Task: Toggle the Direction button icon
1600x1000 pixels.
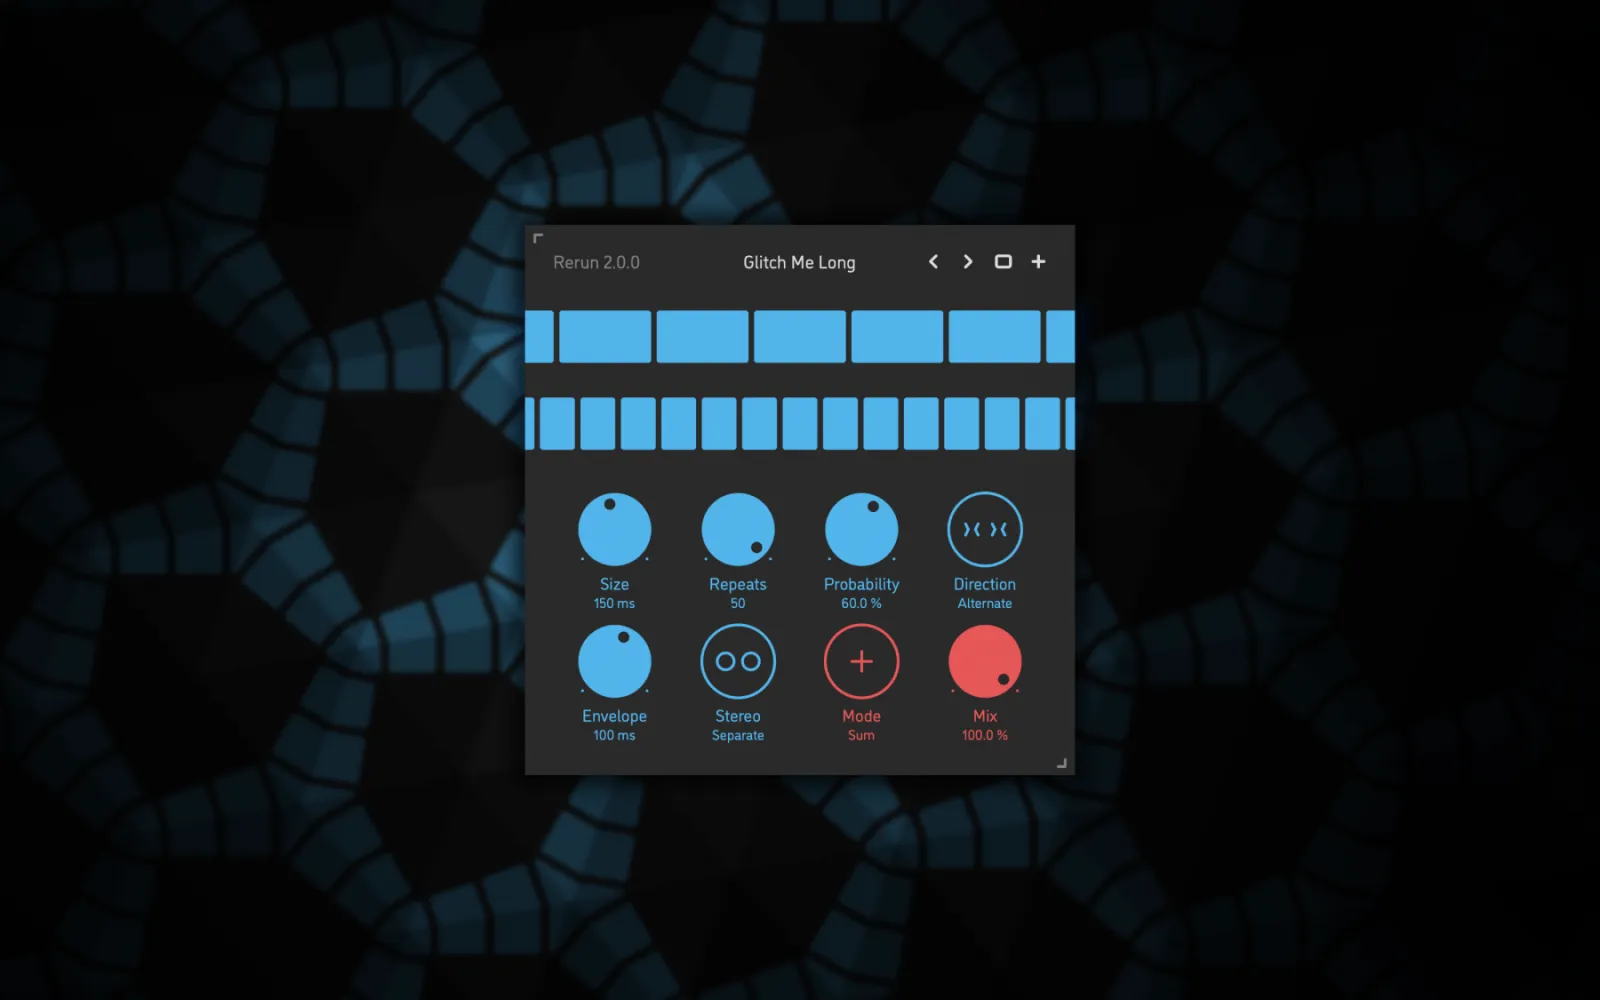Action: coord(985,529)
